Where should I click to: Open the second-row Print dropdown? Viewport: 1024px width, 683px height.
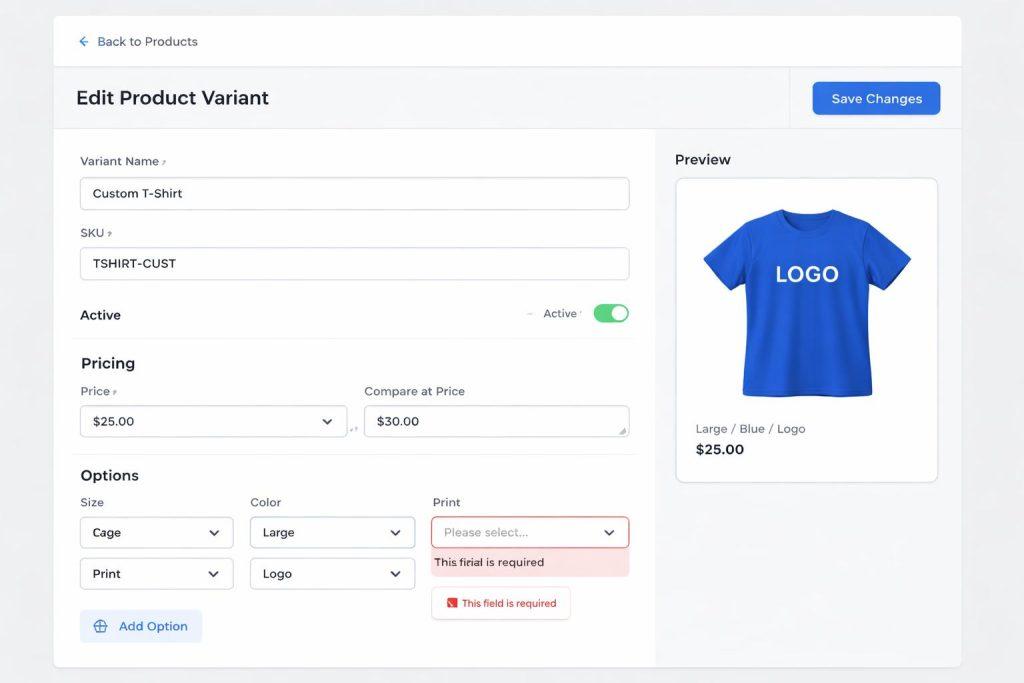point(156,574)
